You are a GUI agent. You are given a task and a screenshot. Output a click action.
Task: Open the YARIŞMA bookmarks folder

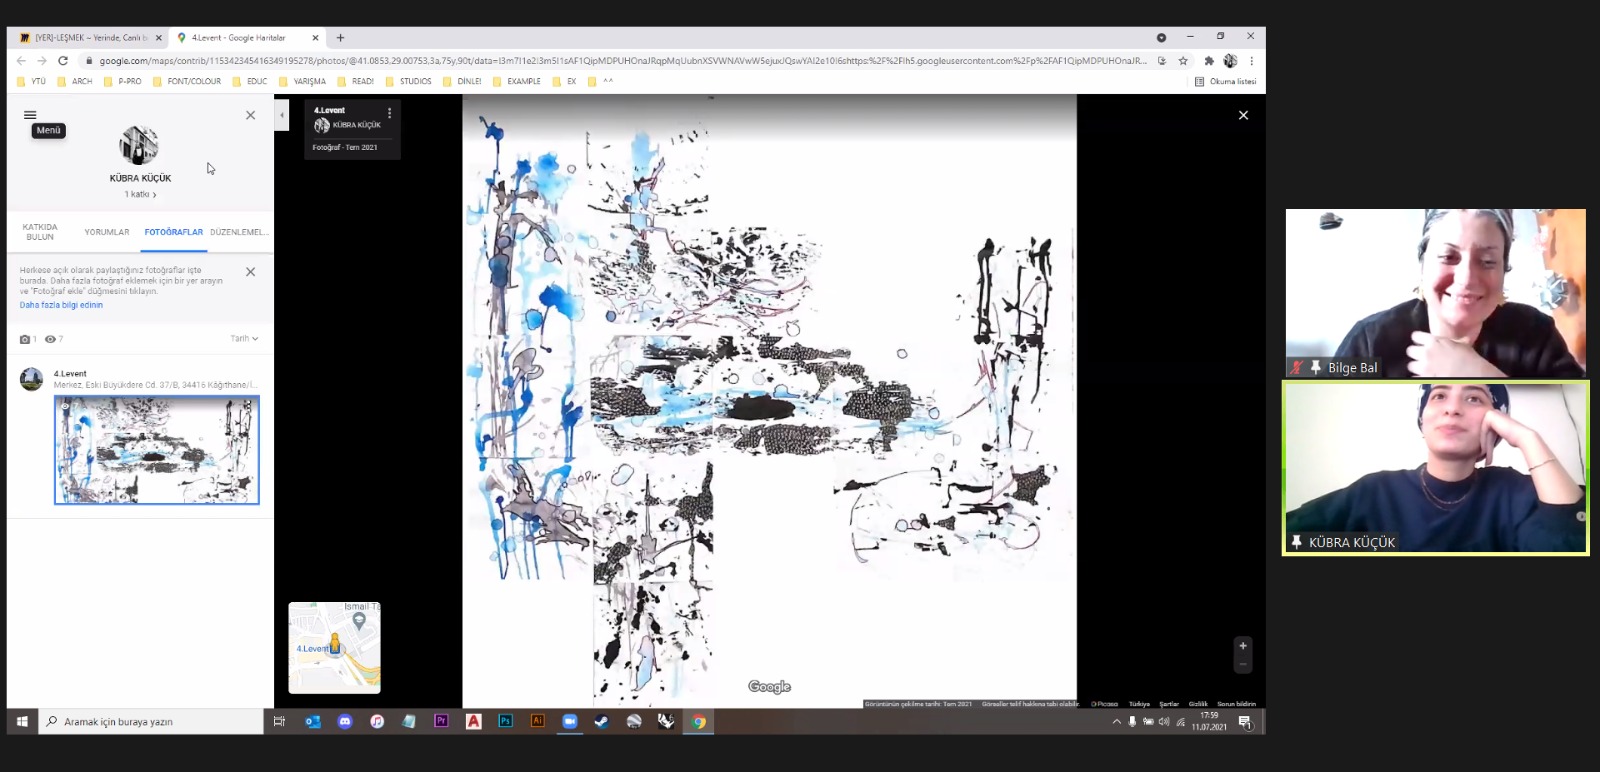[x=302, y=82]
